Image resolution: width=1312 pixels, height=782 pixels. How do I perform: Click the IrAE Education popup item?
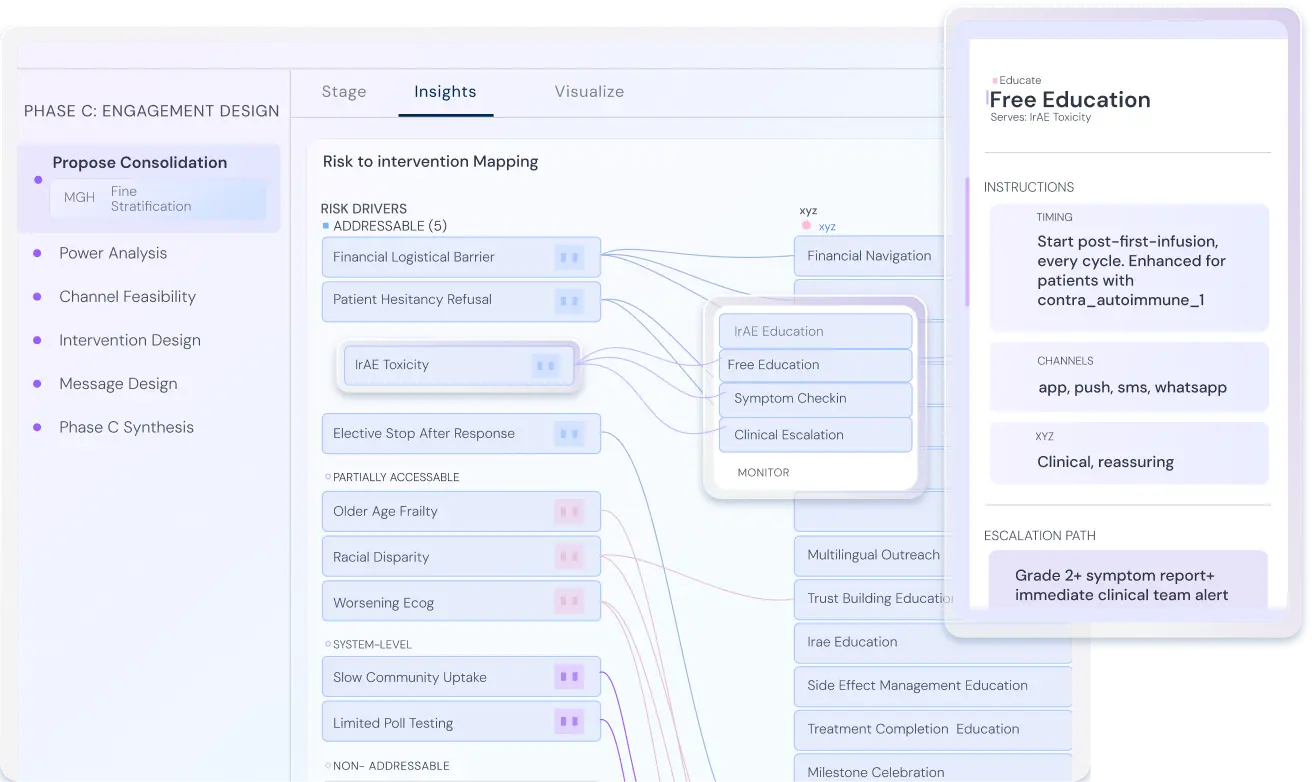815,331
